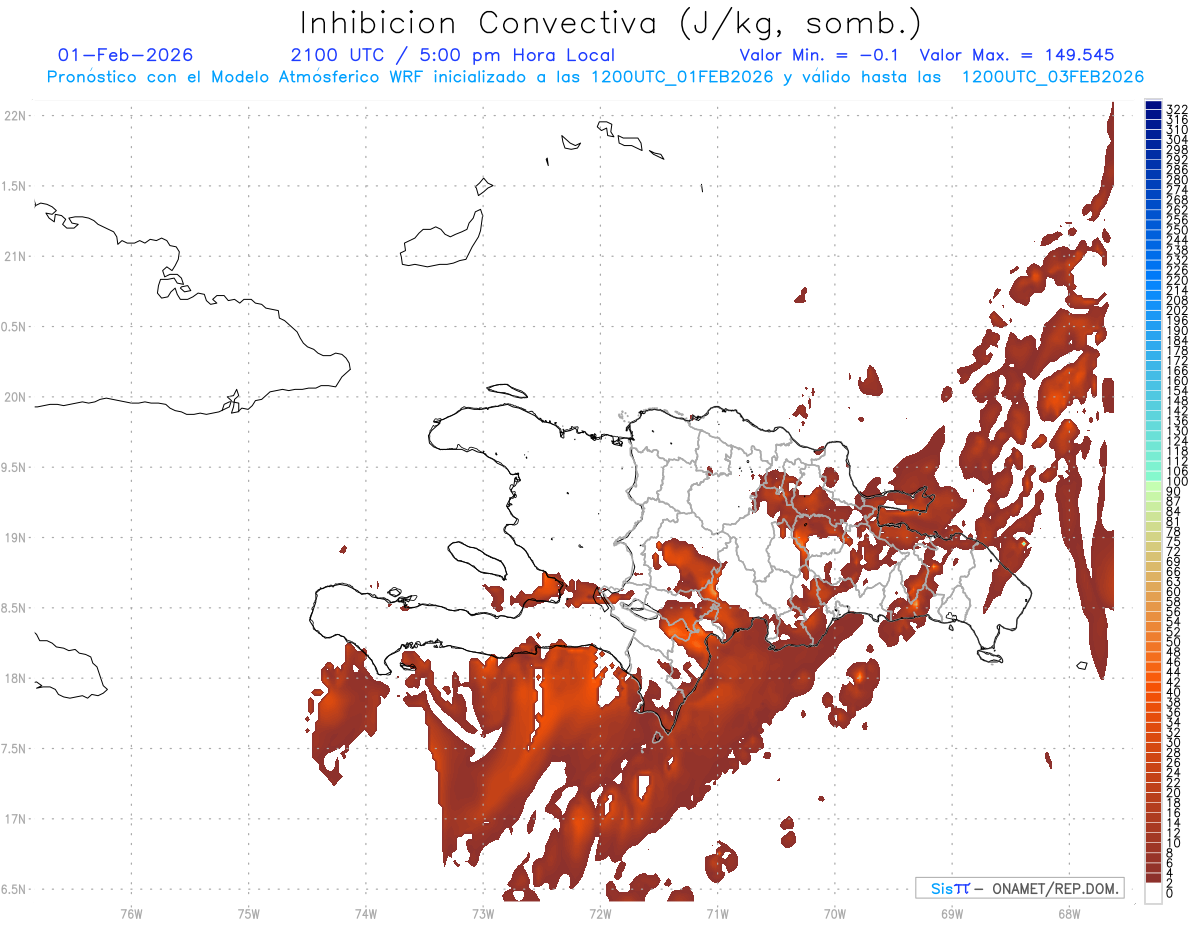Click the '75W' longitude label
The image size is (1200, 927).
coord(248,912)
